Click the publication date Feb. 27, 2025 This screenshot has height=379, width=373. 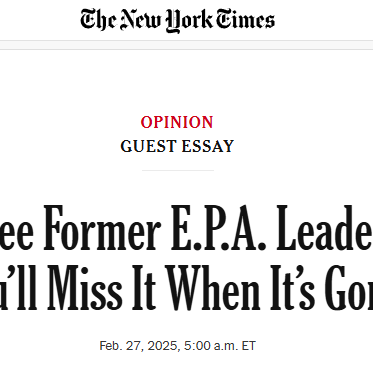(138, 346)
